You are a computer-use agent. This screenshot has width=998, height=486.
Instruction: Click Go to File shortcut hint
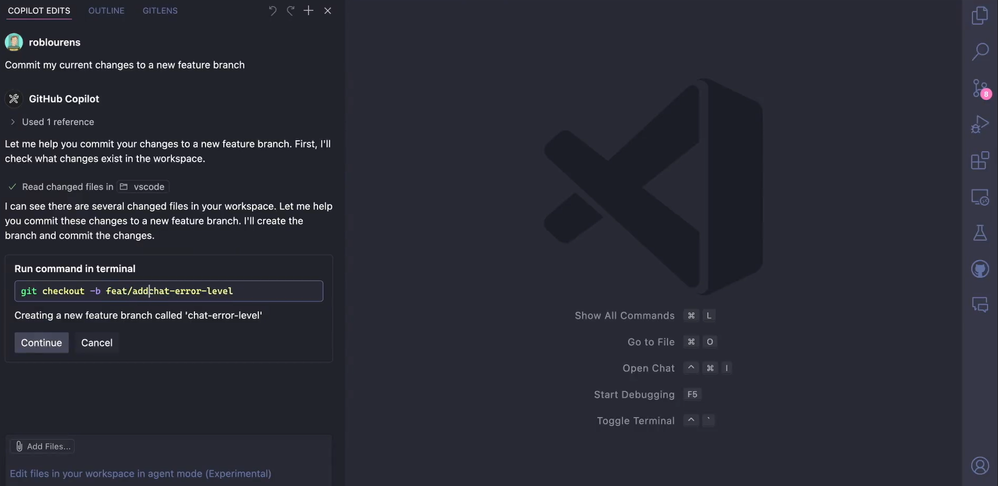(671, 342)
